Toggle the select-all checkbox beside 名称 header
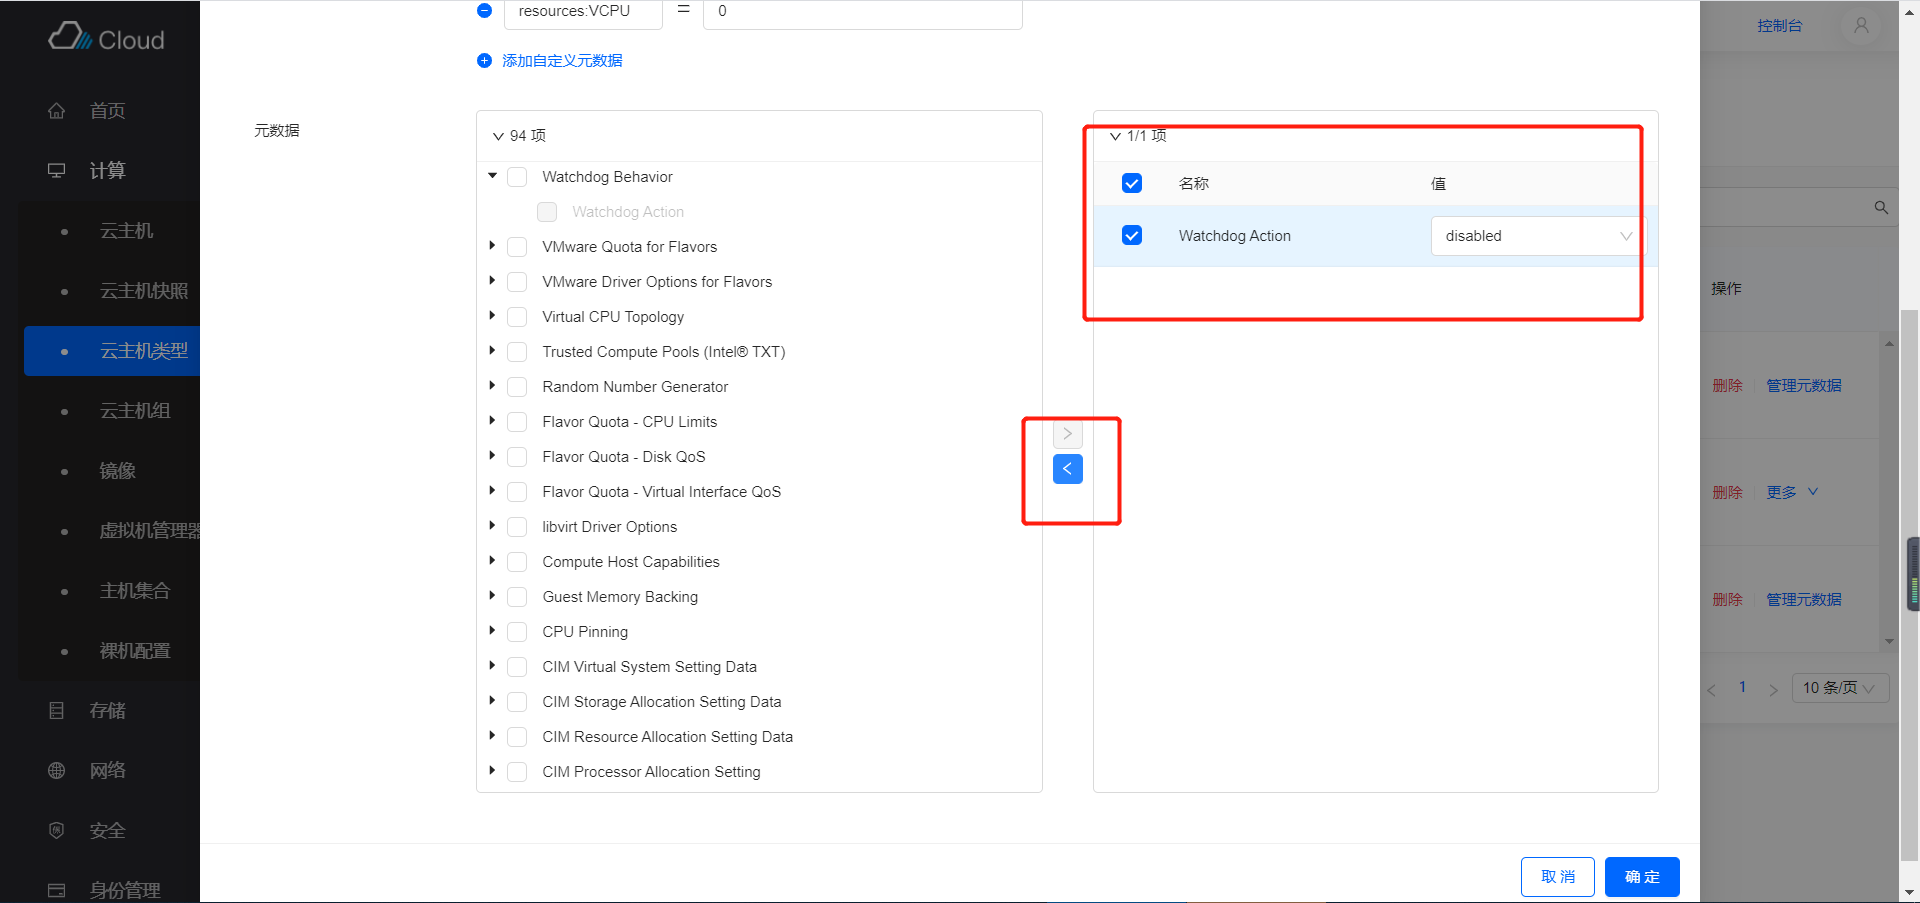This screenshot has height=903, width=1920. tap(1132, 184)
